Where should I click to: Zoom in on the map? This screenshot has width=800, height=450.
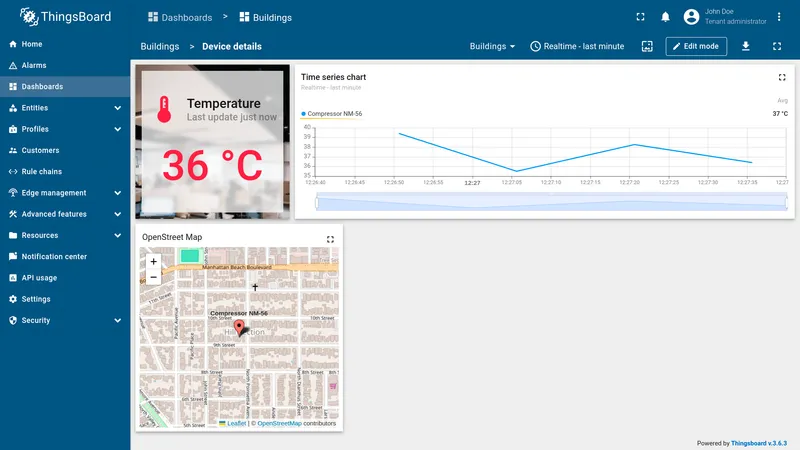click(154, 261)
